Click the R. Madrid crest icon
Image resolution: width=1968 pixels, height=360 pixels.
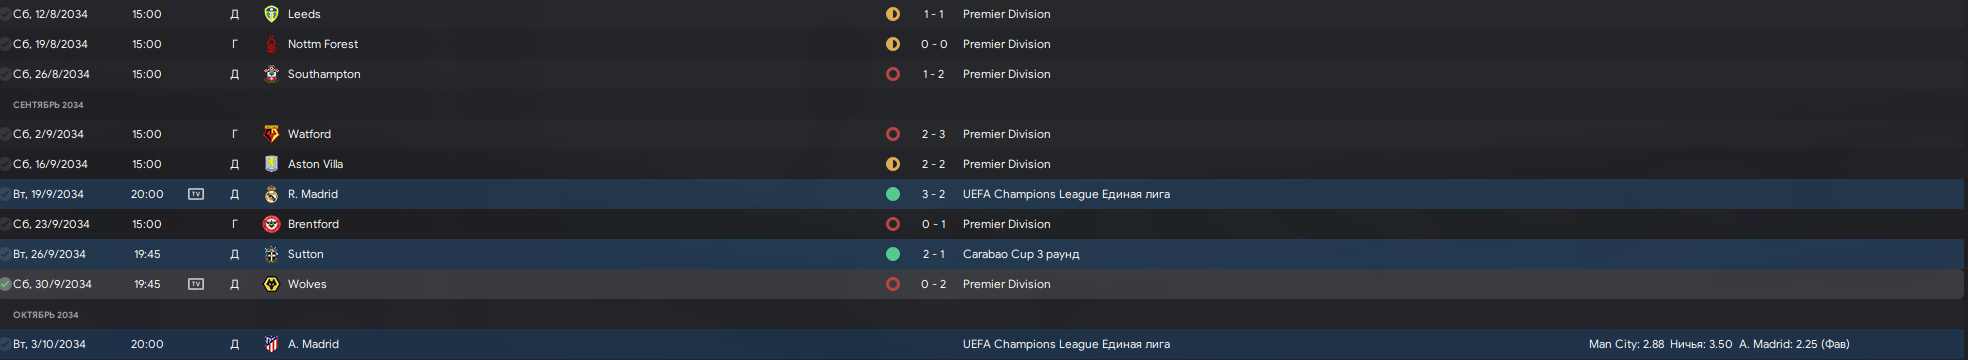tap(271, 194)
